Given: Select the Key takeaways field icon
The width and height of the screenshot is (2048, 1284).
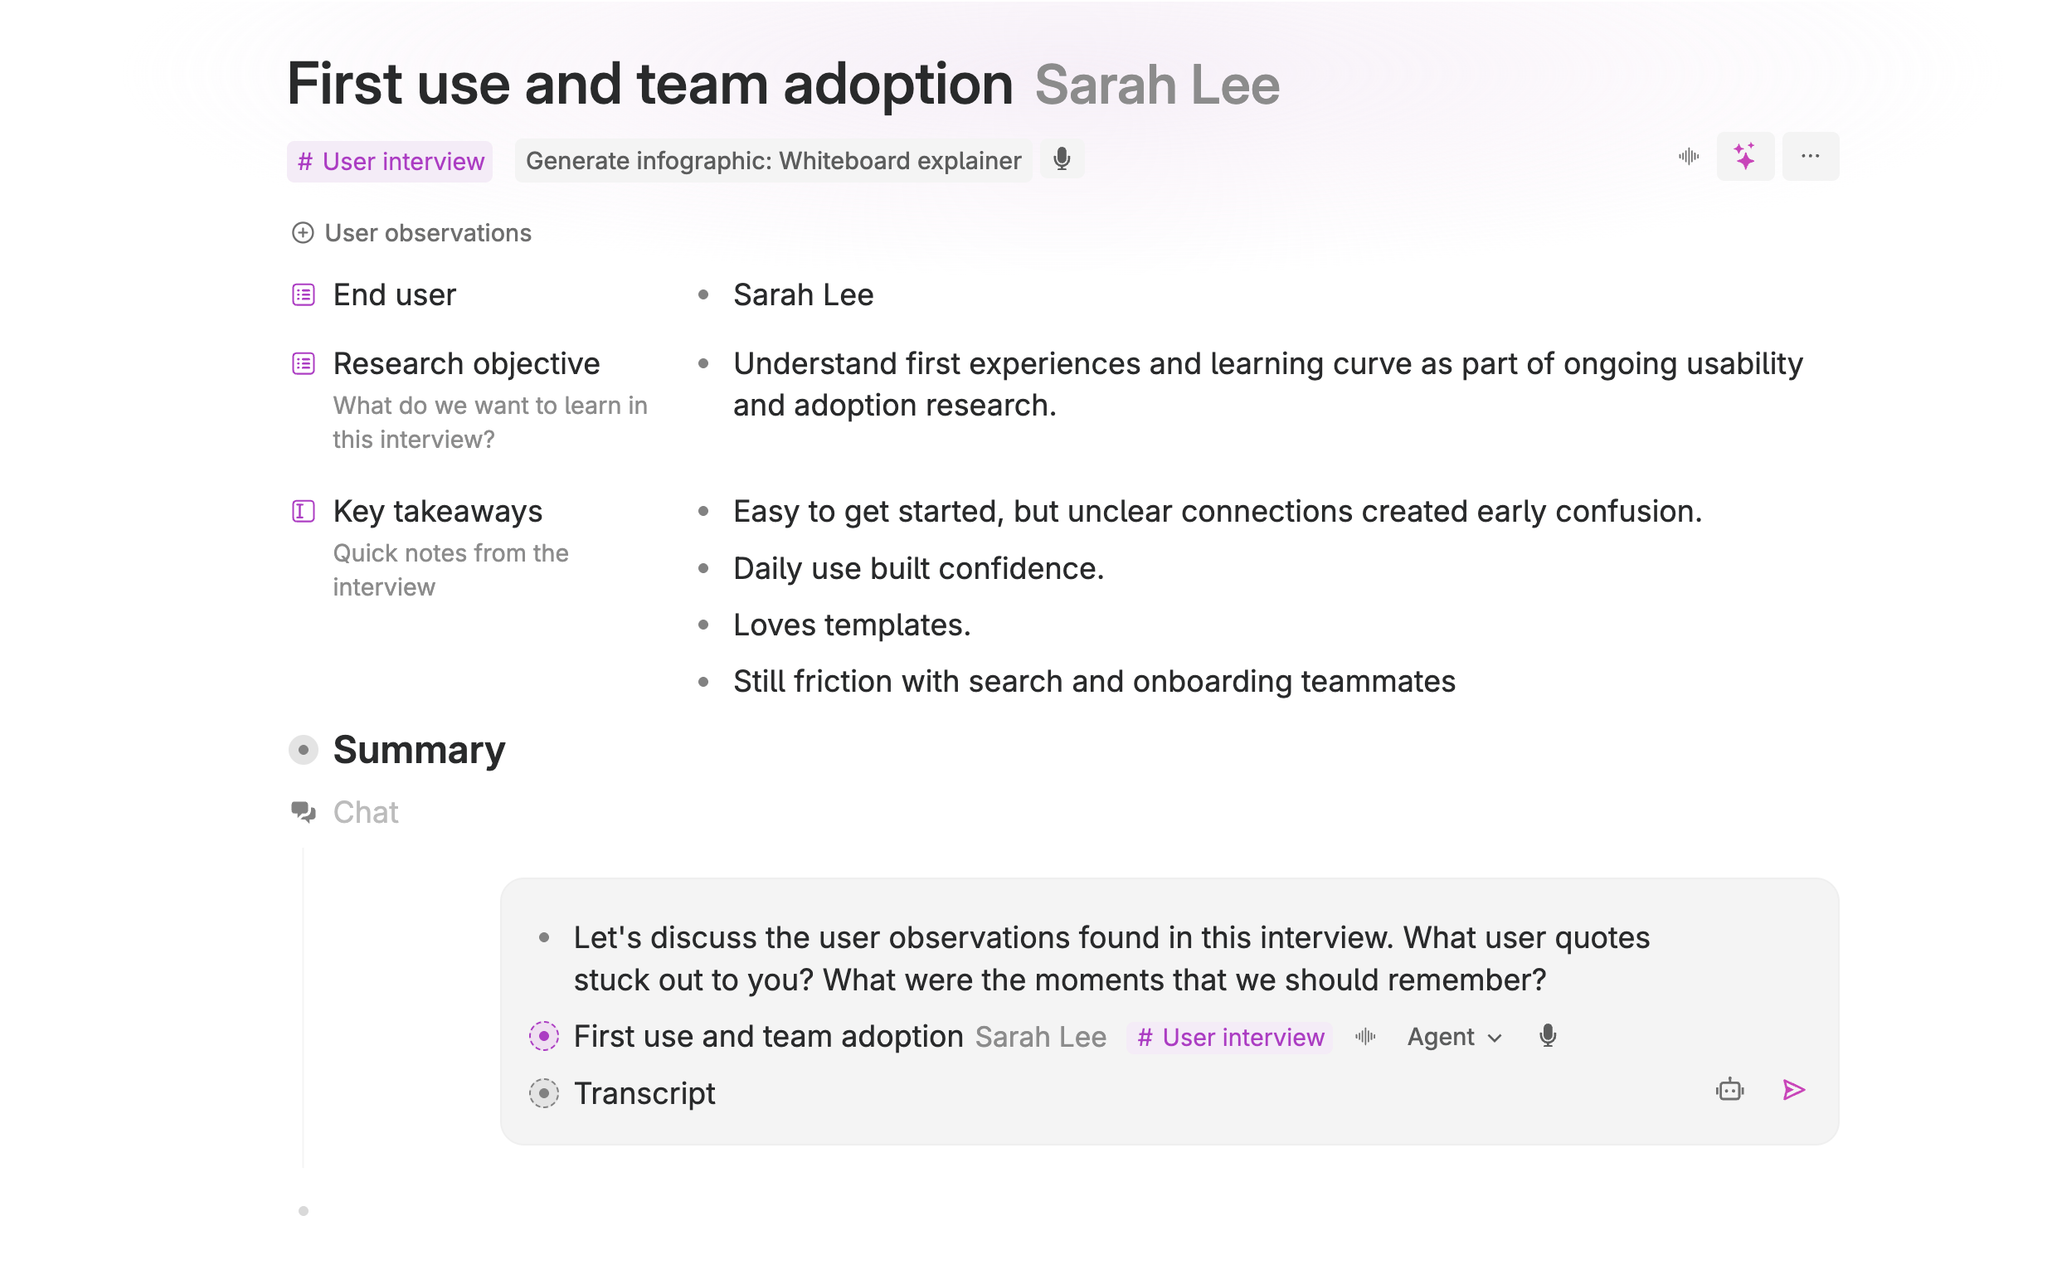Looking at the screenshot, I should (x=303, y=511).
